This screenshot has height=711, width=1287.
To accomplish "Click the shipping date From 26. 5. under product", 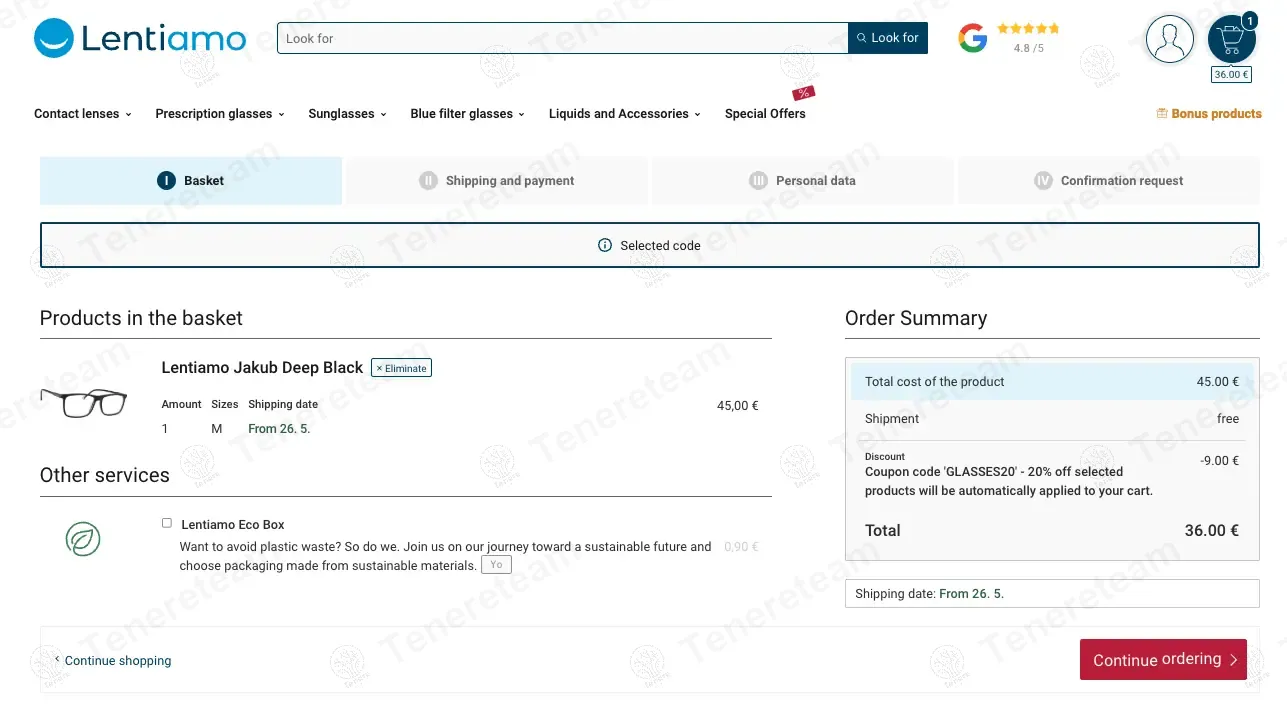I will [279, 429].
